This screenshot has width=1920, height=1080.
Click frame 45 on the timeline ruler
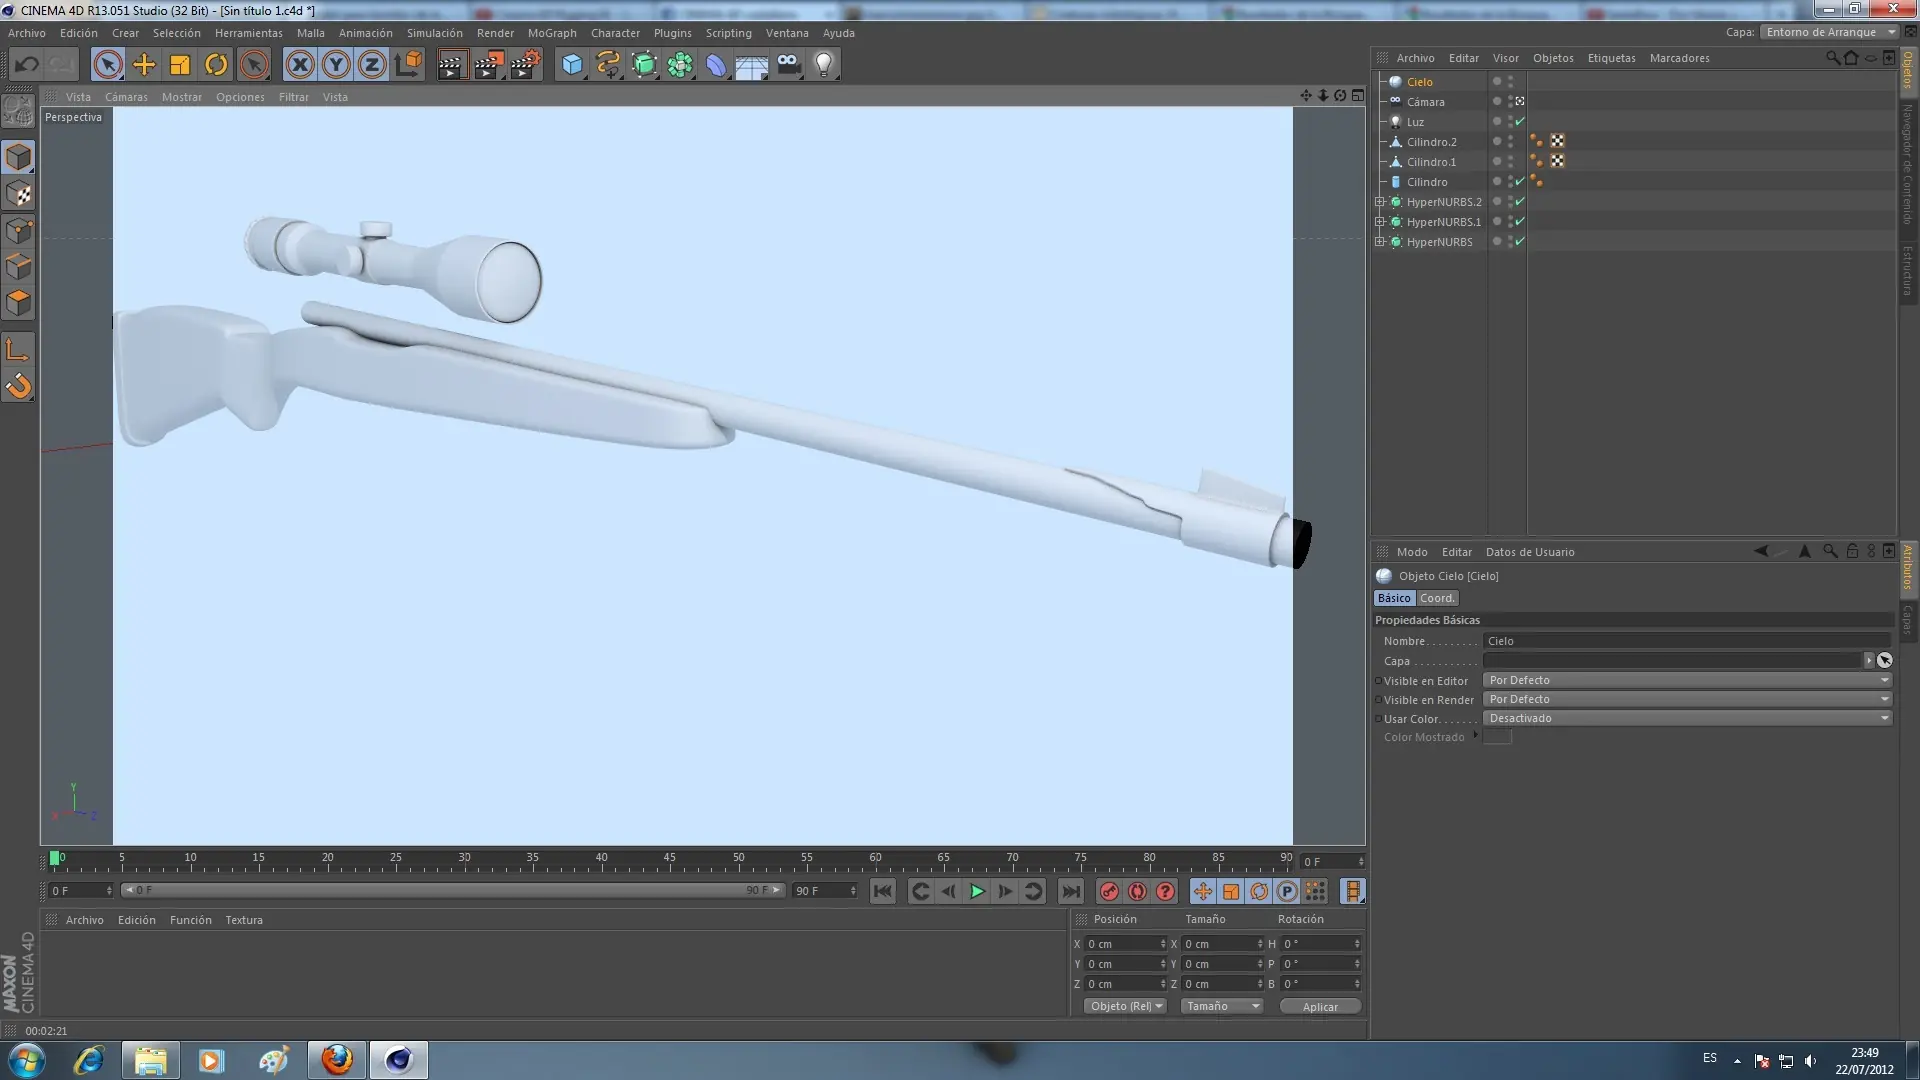tap(670, 859)
